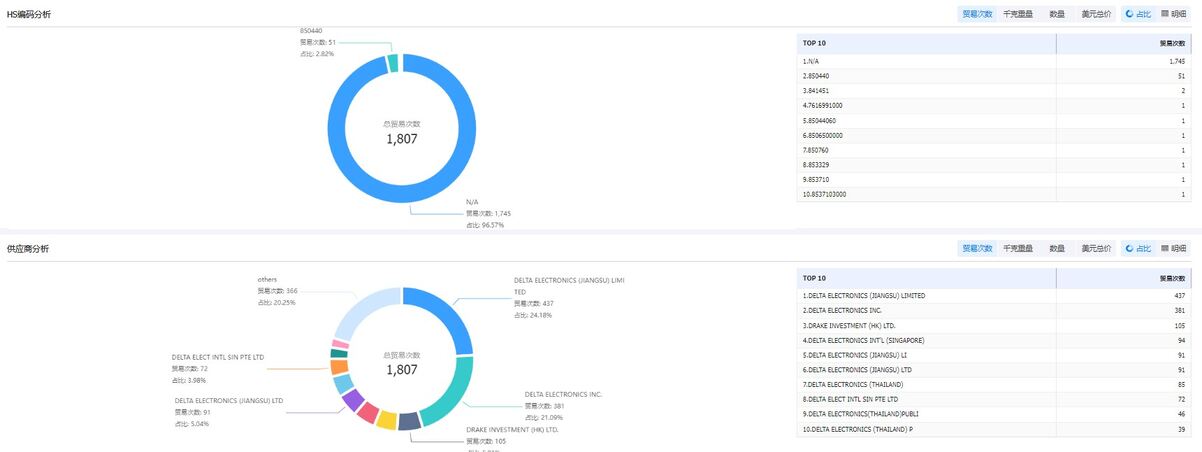Show 明细 detail view in HS编码分析
The image size is (1202, 452).
coord(1173,14)
